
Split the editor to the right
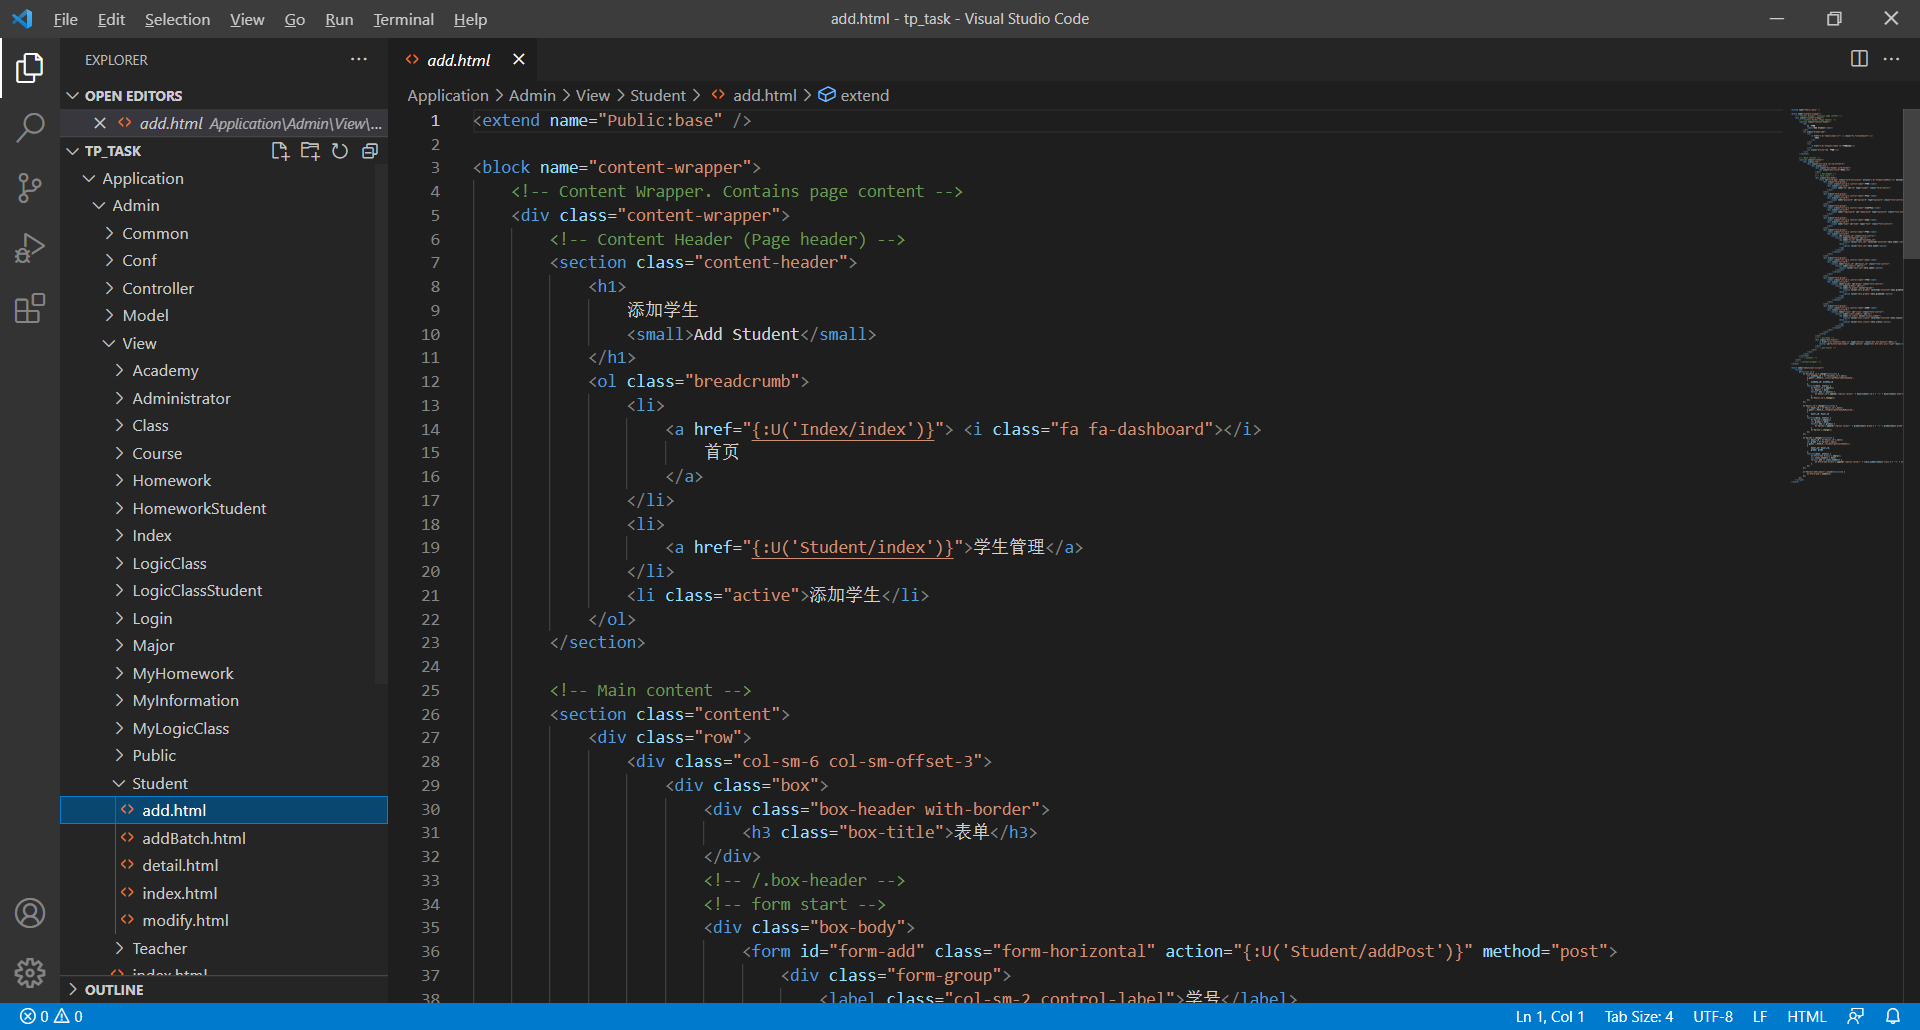point(1859,59)
